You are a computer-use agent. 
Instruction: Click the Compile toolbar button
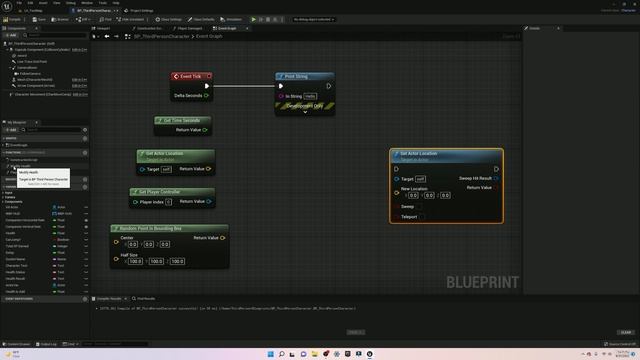tap(12, 19)
